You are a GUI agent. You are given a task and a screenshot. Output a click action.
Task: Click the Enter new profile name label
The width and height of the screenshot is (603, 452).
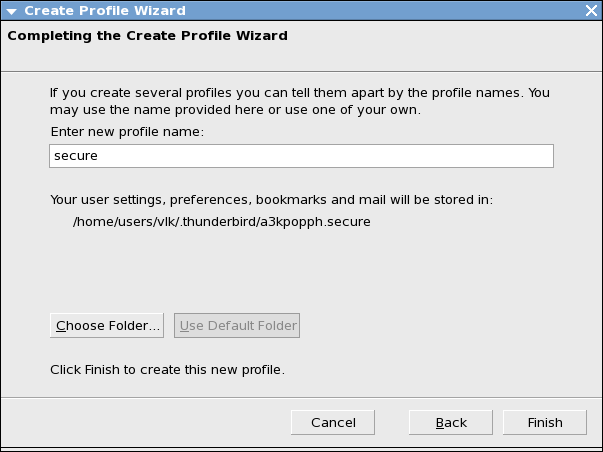click(127, 132)
